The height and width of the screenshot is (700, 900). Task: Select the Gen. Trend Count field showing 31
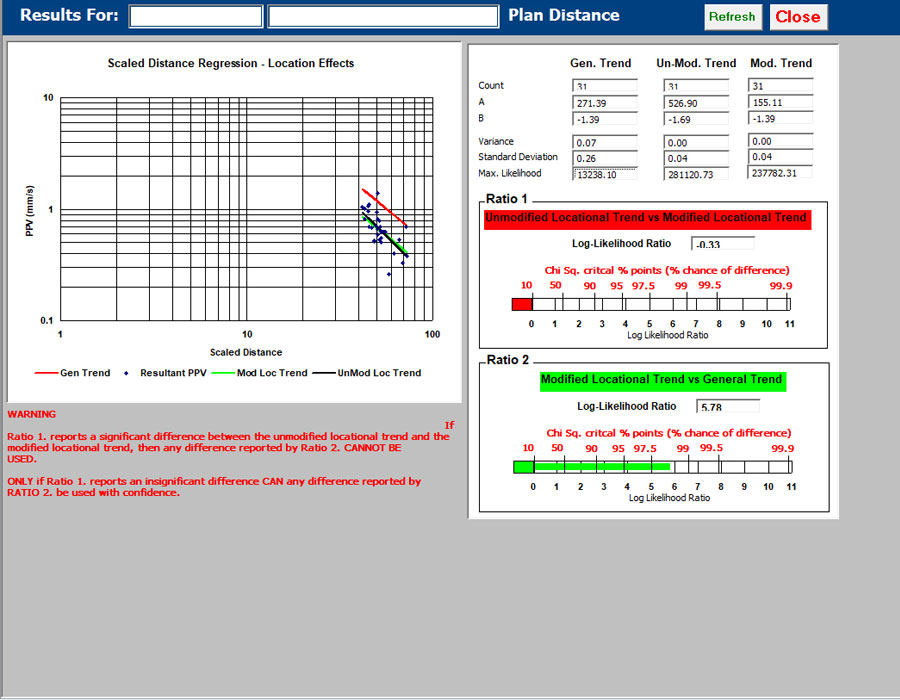604,85
